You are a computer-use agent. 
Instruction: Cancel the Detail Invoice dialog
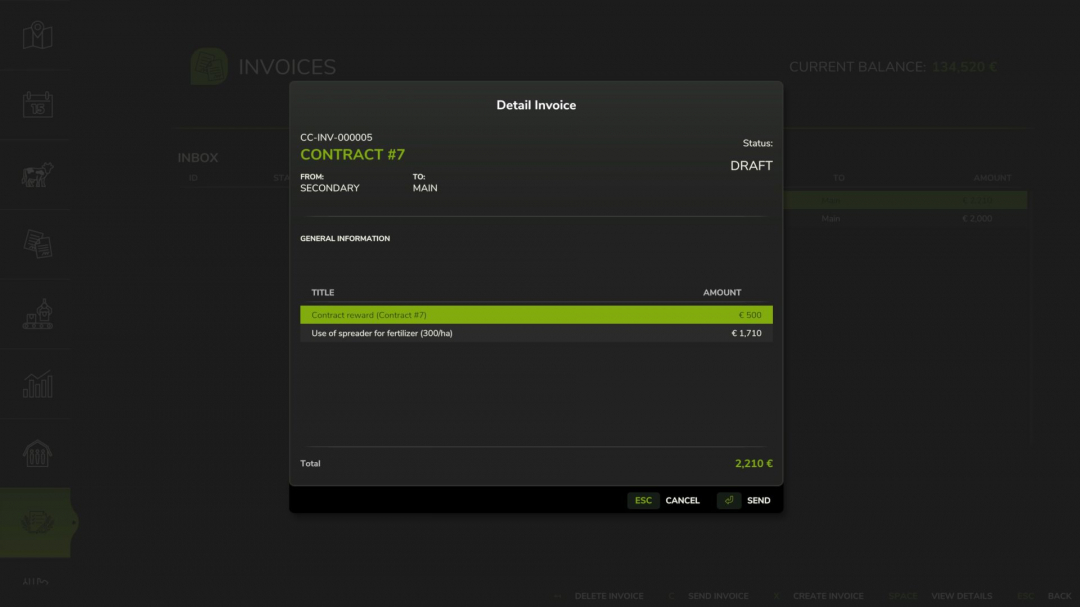pyautogui.click(x=682, y=500)
